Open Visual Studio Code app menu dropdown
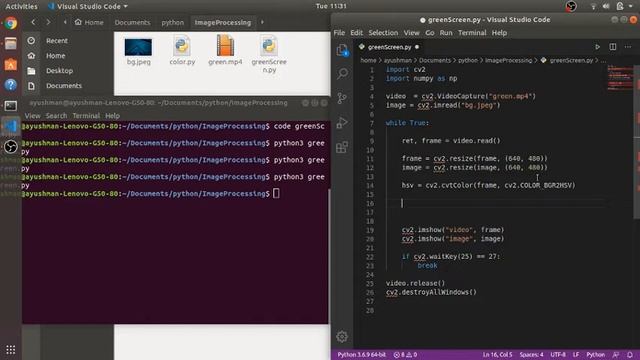The width and height of the screenshot is (640, 360). 88,7
